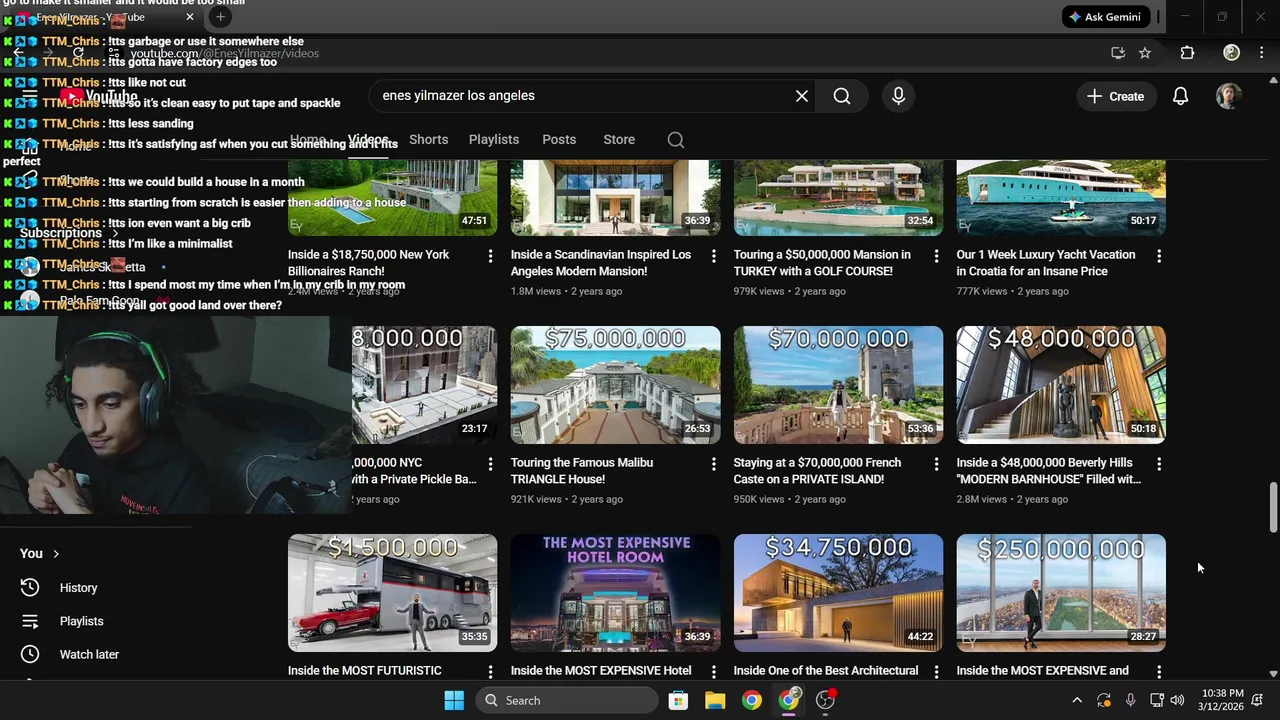Image resolution: width=1280 pixels, height=720 pixels.
Task: Open options for MOST EXPENSIVE Hotel video
Action: coord(713,672)
